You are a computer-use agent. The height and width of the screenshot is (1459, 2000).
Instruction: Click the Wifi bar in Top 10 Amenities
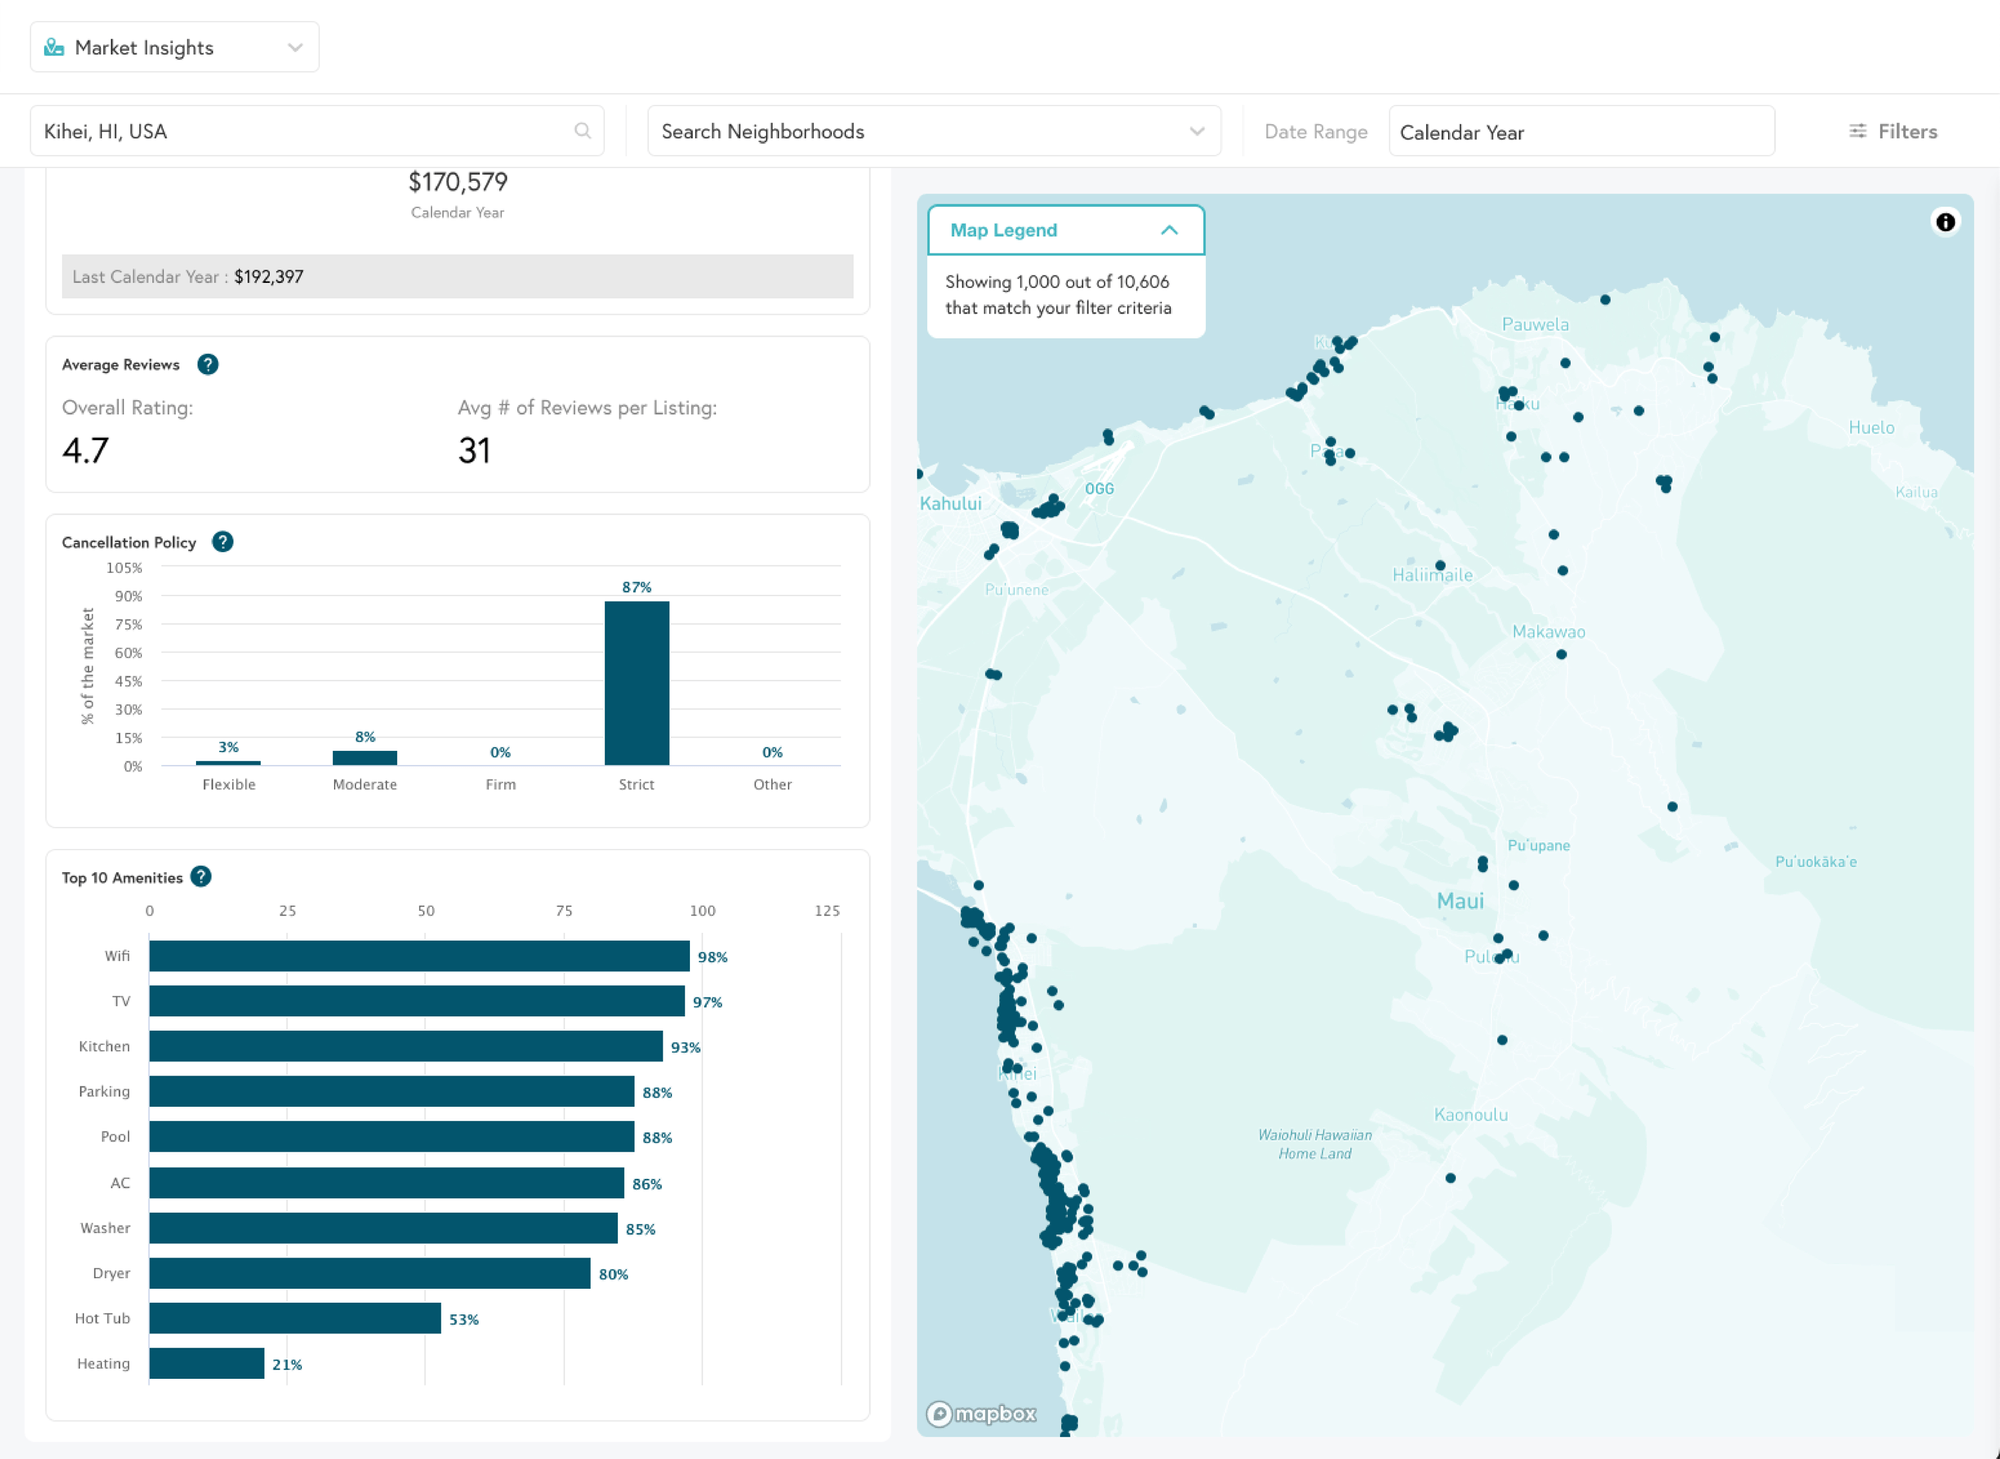[418, 955]
